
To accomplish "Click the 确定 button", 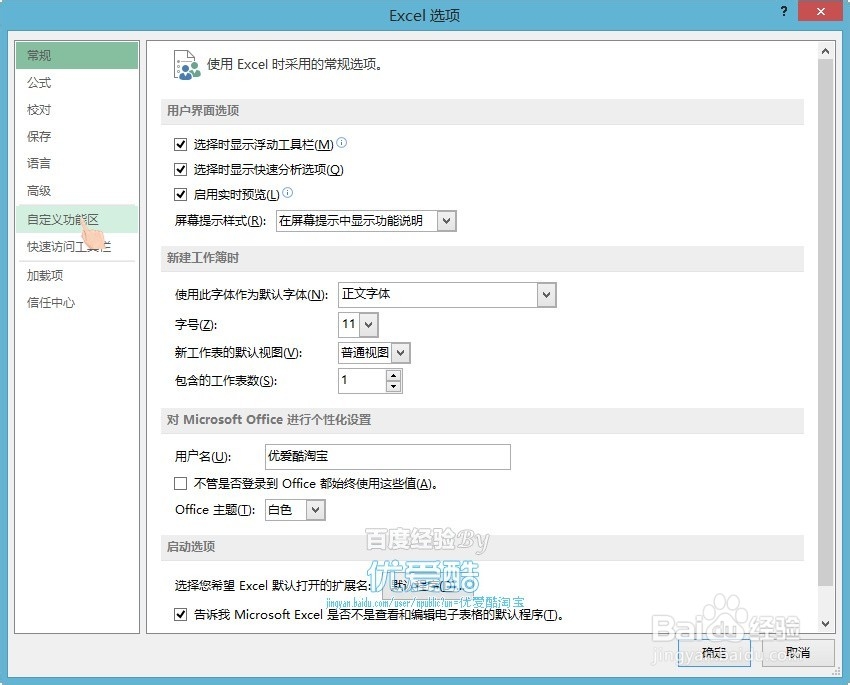I will point(714,652).
